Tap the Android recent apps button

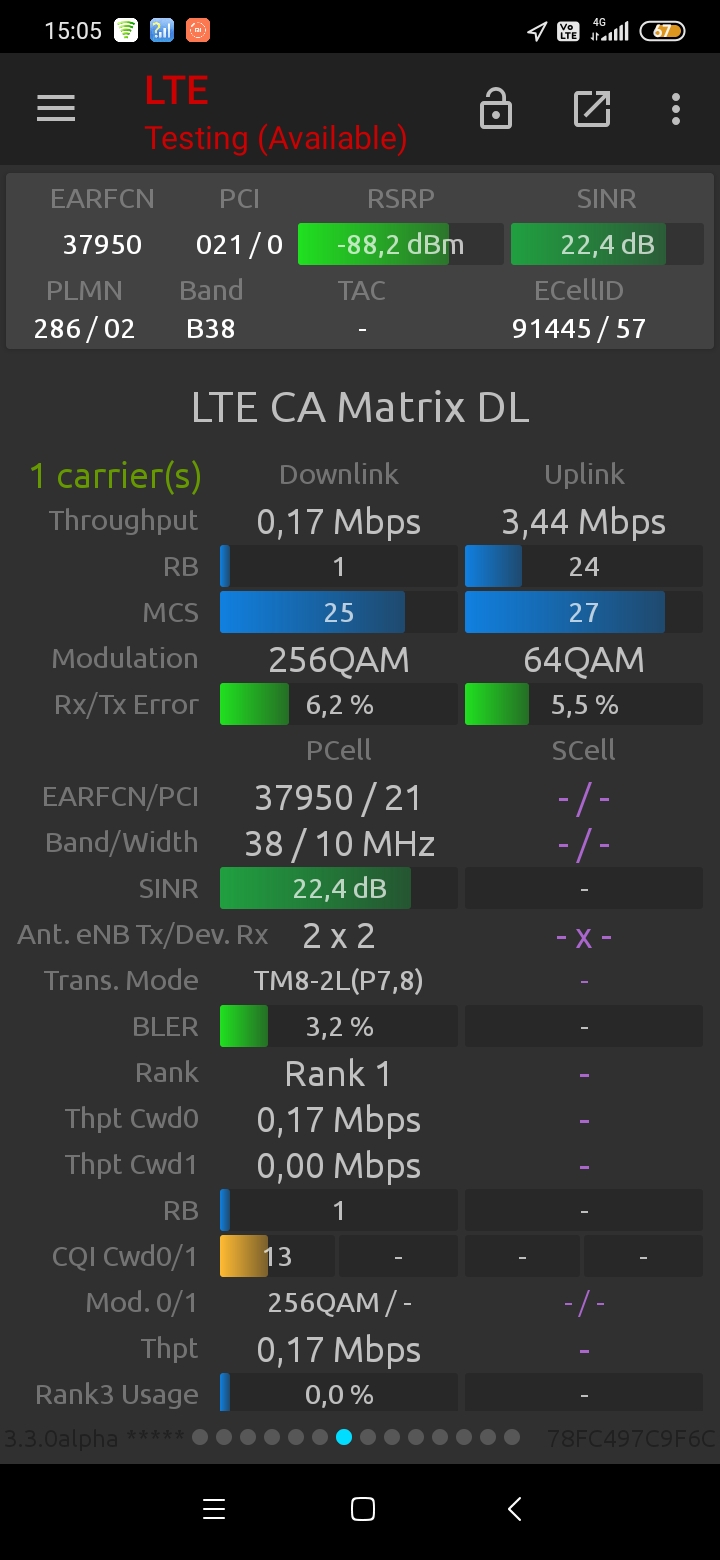tap(213, 1509)
